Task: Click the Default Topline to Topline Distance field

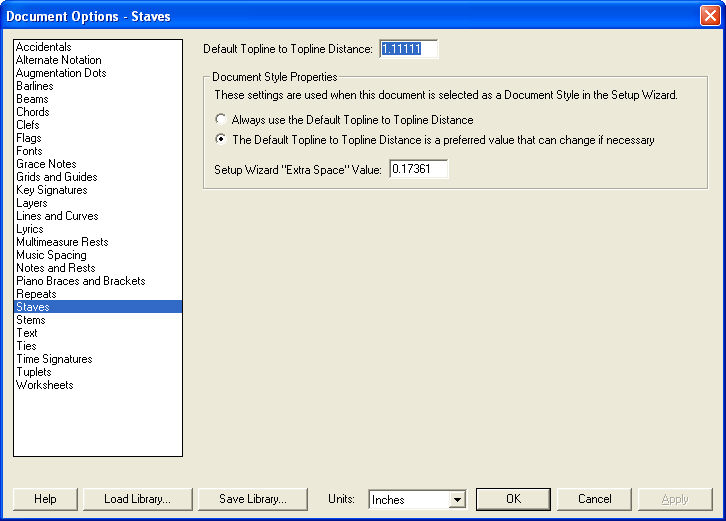Action: tap(408, 49)
